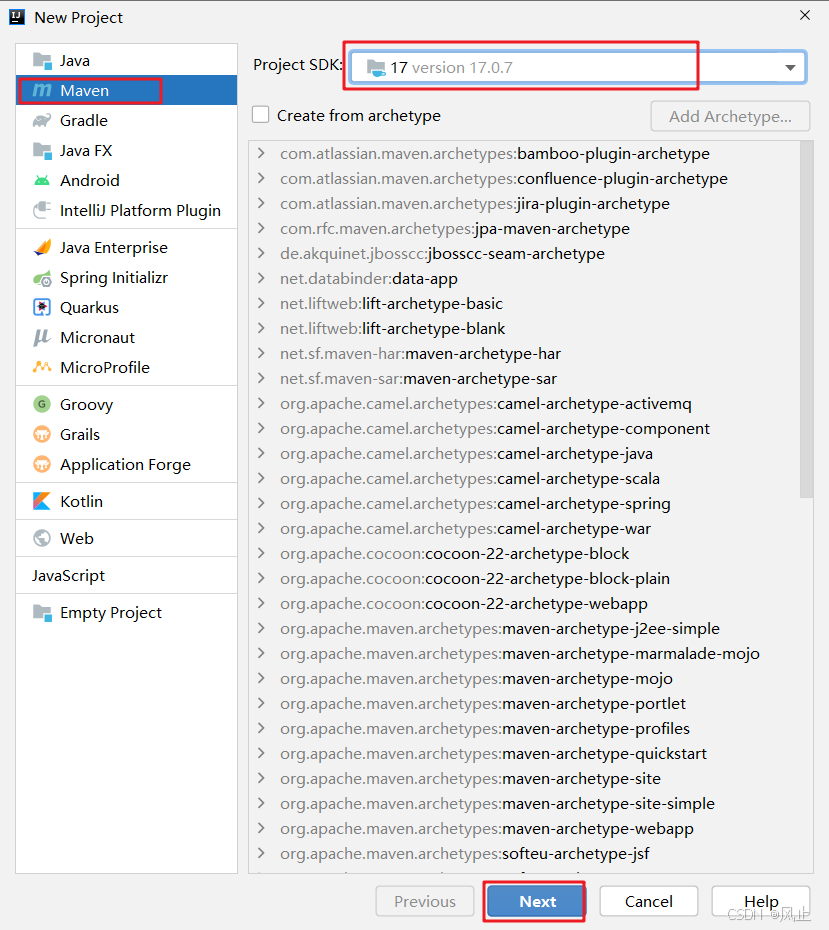Expand camel-archetype-spring tree item
The image size is (829, 930).
point(261,504)
